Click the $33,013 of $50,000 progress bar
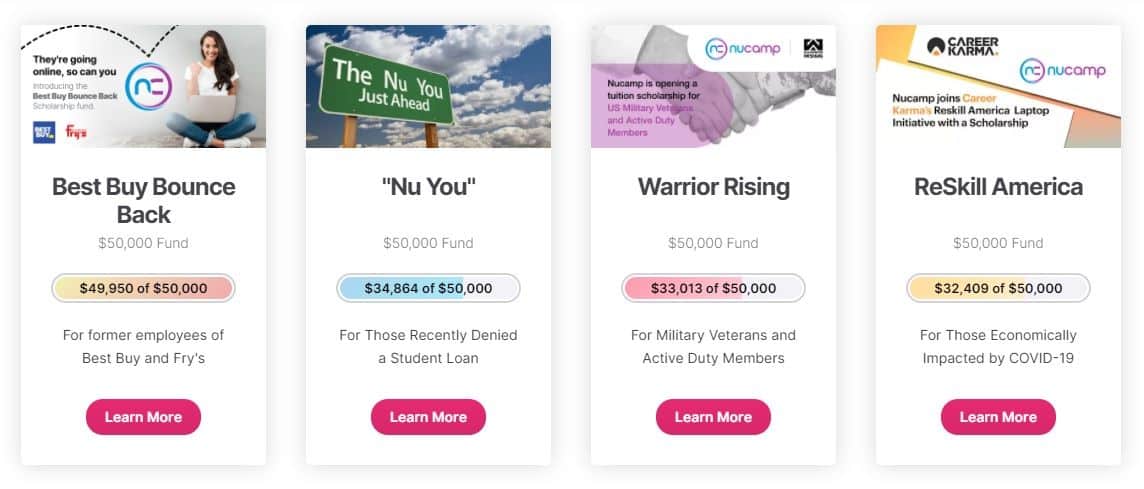The width and height of the screenshot is (1144, 489). (x=713, y=288)
